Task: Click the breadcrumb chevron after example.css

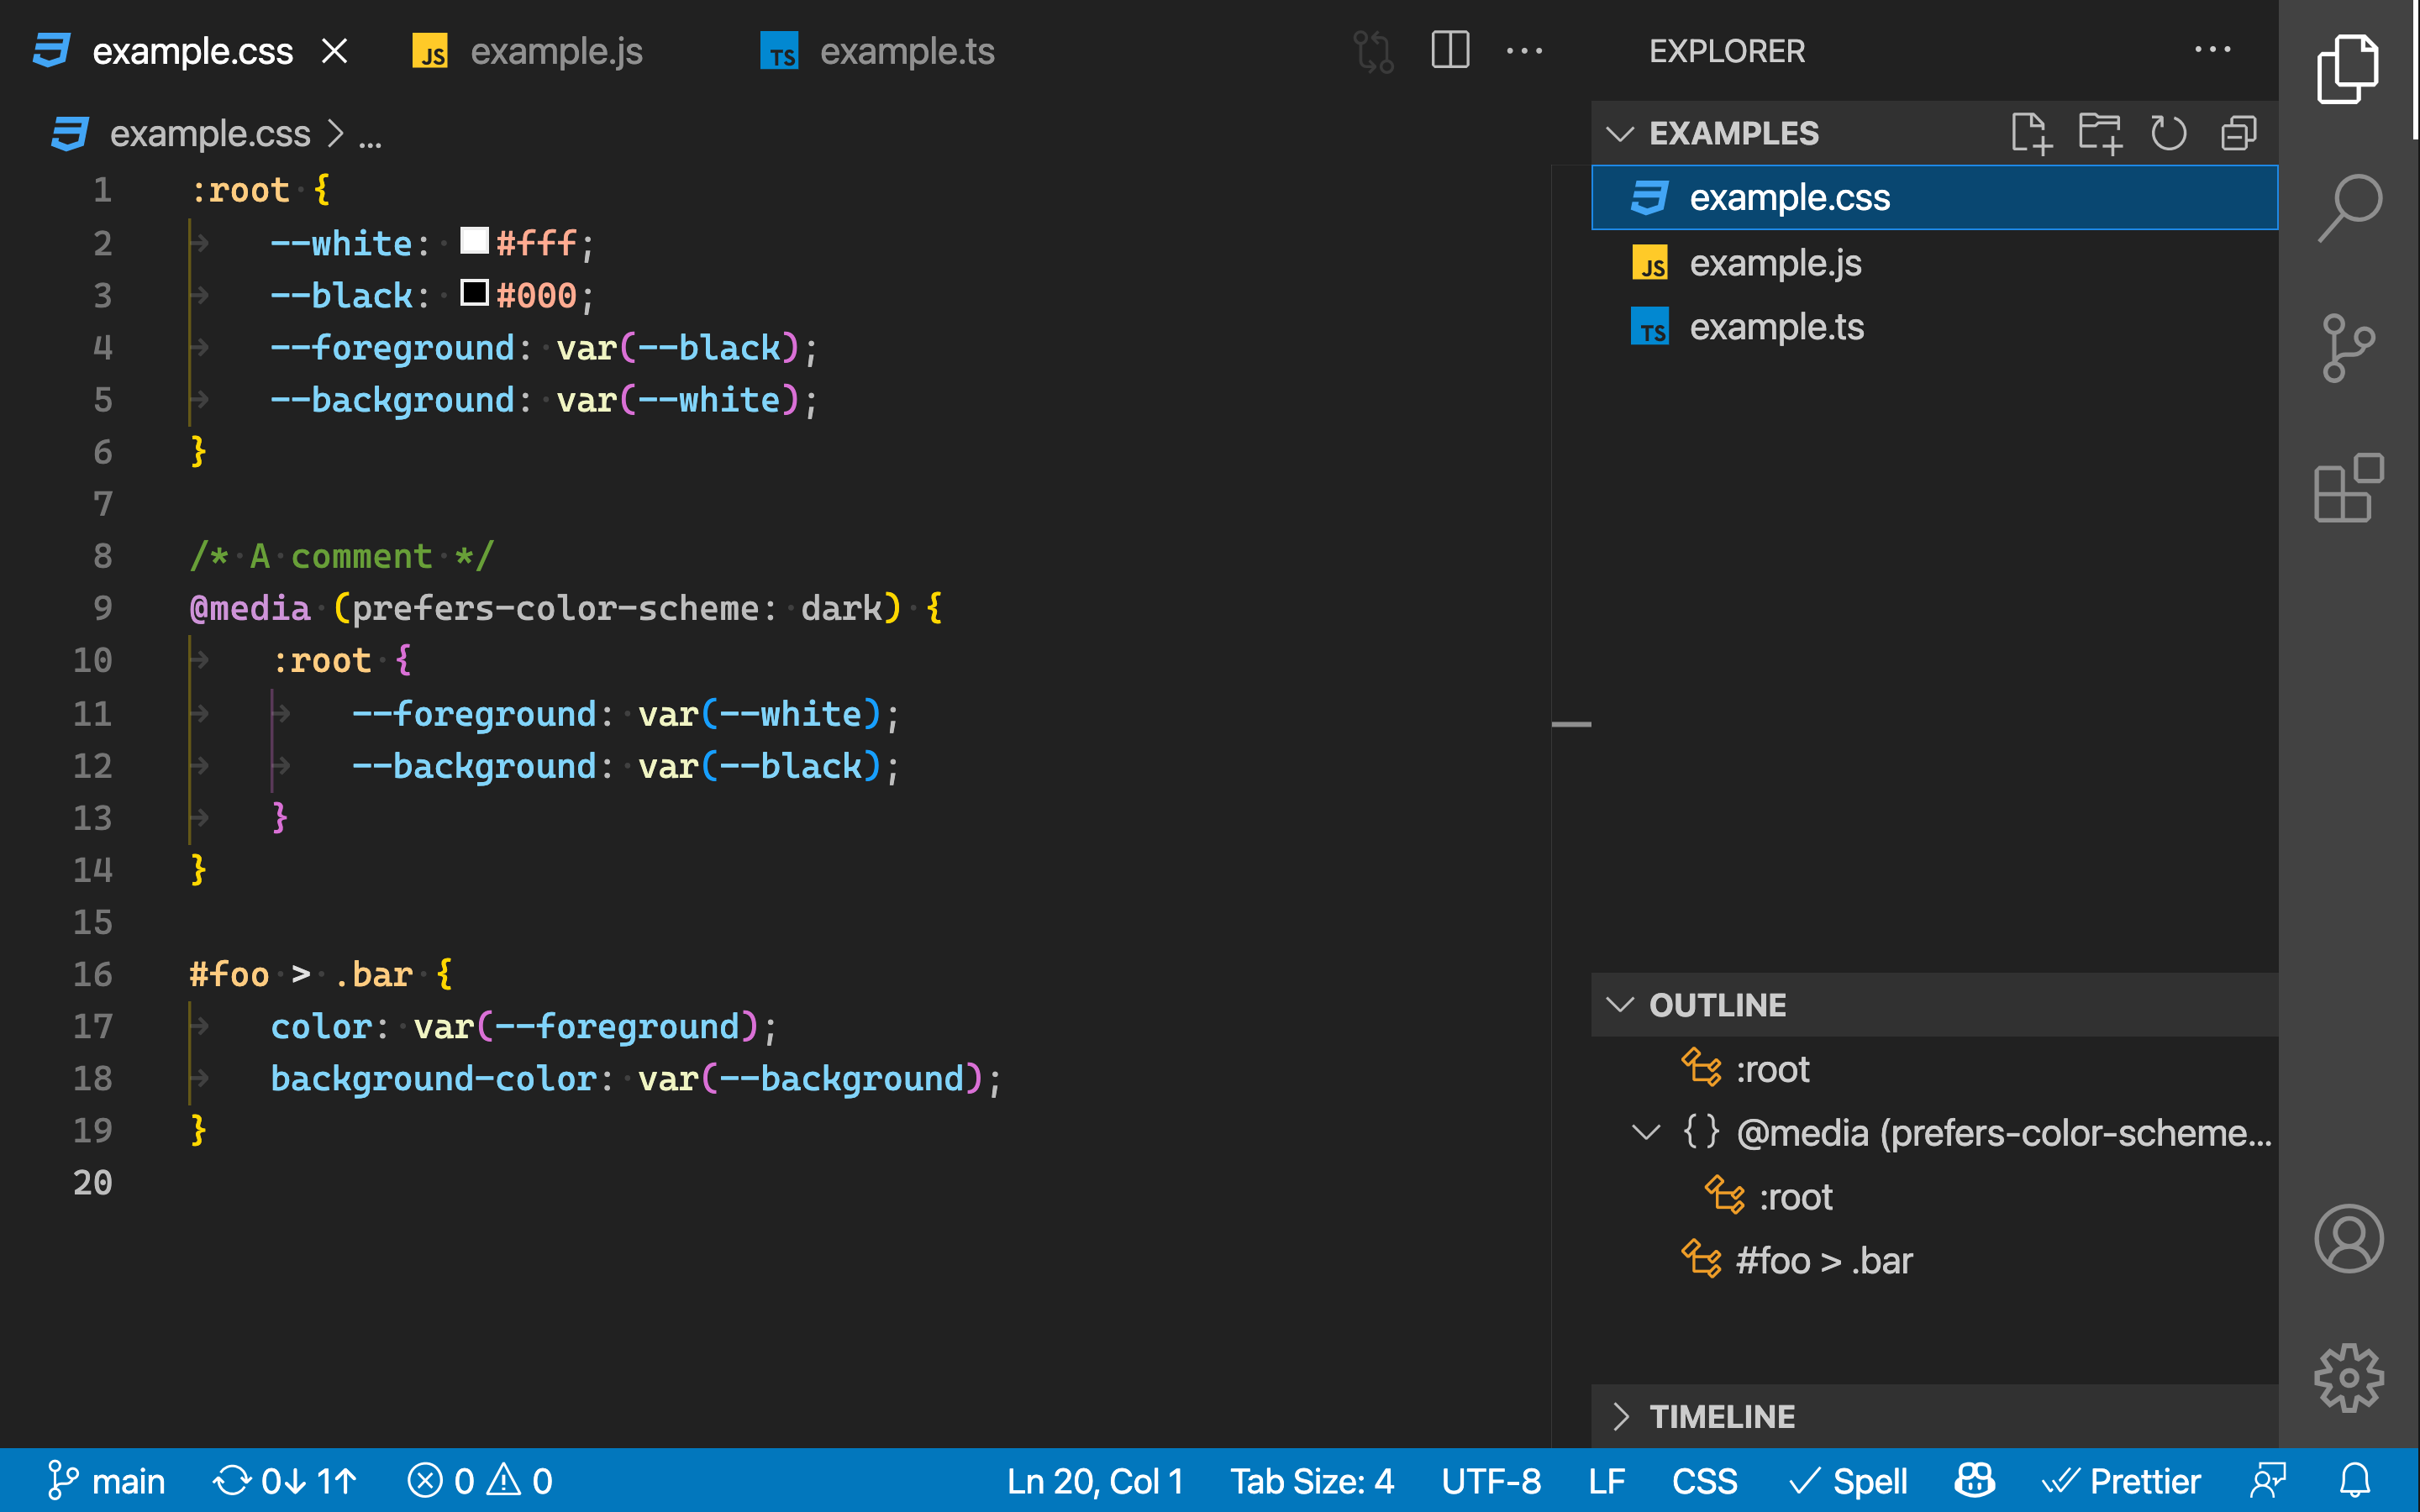Action: pyautogui.click(x=335, y=133)
